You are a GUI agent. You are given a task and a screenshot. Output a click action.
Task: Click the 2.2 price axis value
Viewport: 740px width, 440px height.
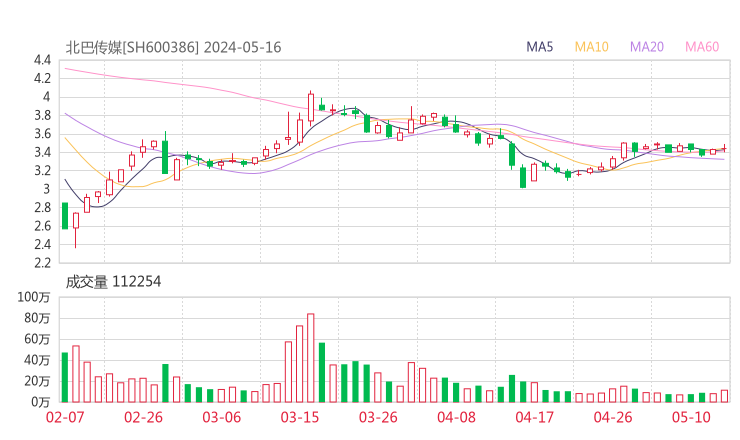pyautogui.click(x=42, y=262)
